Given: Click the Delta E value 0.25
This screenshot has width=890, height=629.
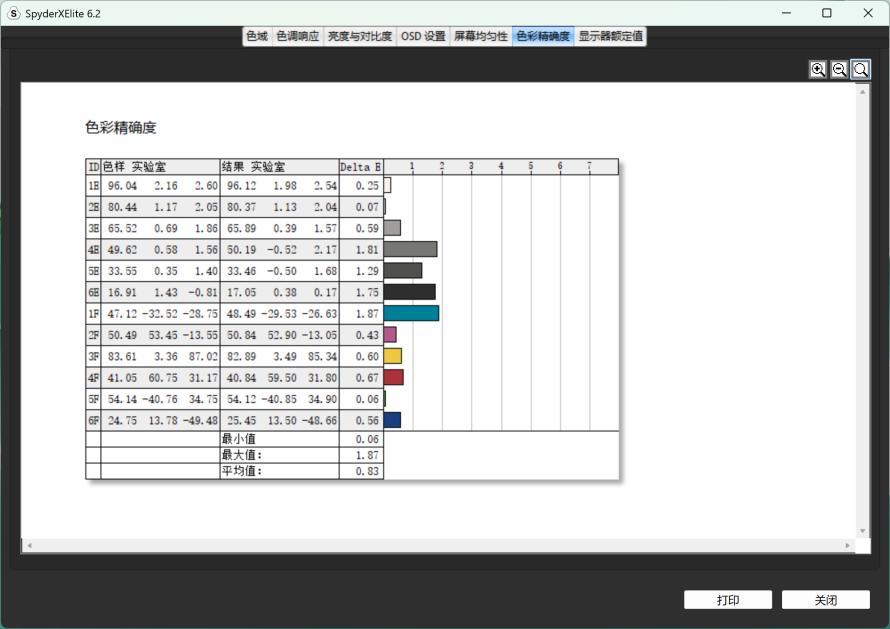Looking at the screenshot, I should (x=367, y=186).
